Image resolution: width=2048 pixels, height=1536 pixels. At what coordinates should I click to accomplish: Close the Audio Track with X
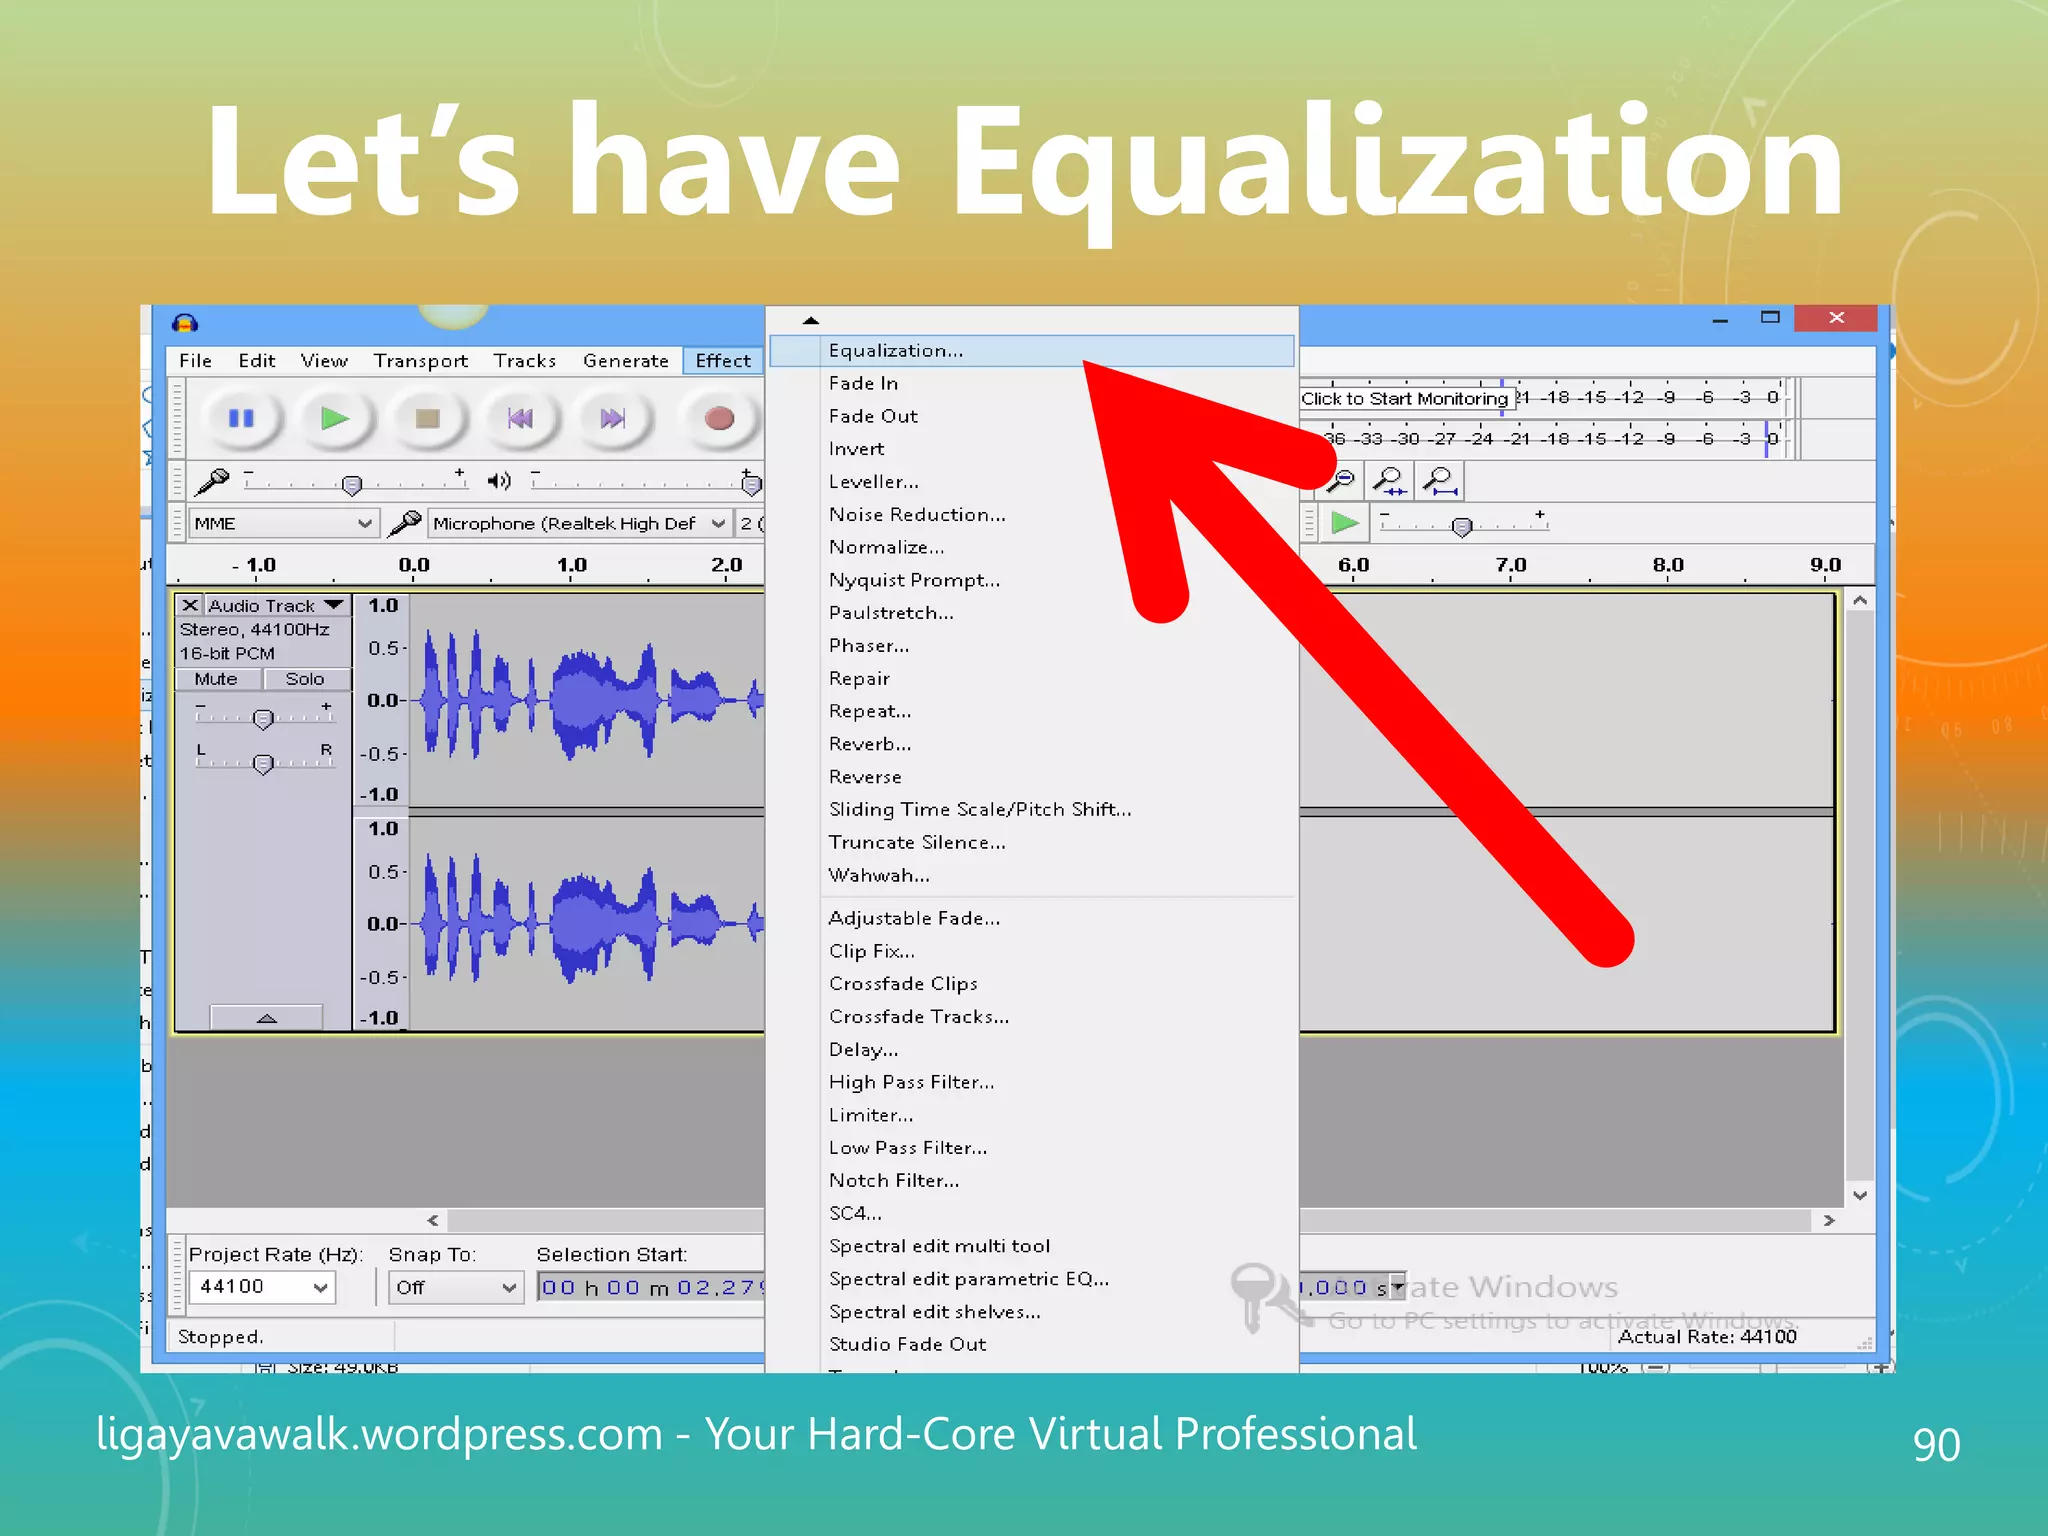(x=189, y=605)
